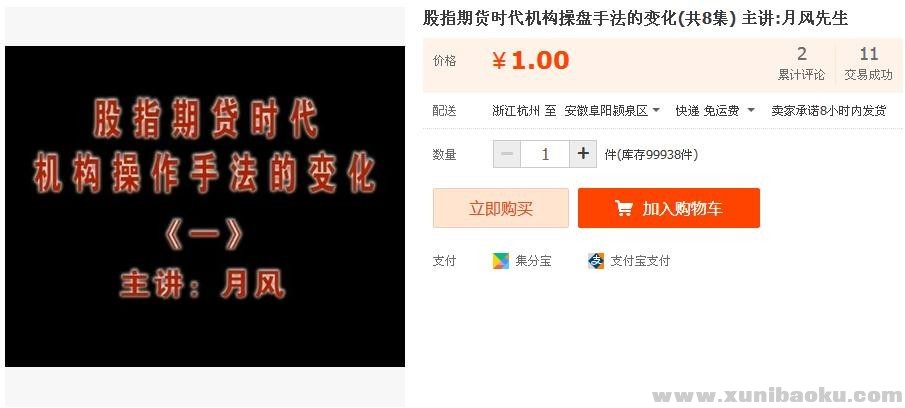Click the 支付宝支付 icon
This screenshot has height=408, width=905.
[596, 261]
